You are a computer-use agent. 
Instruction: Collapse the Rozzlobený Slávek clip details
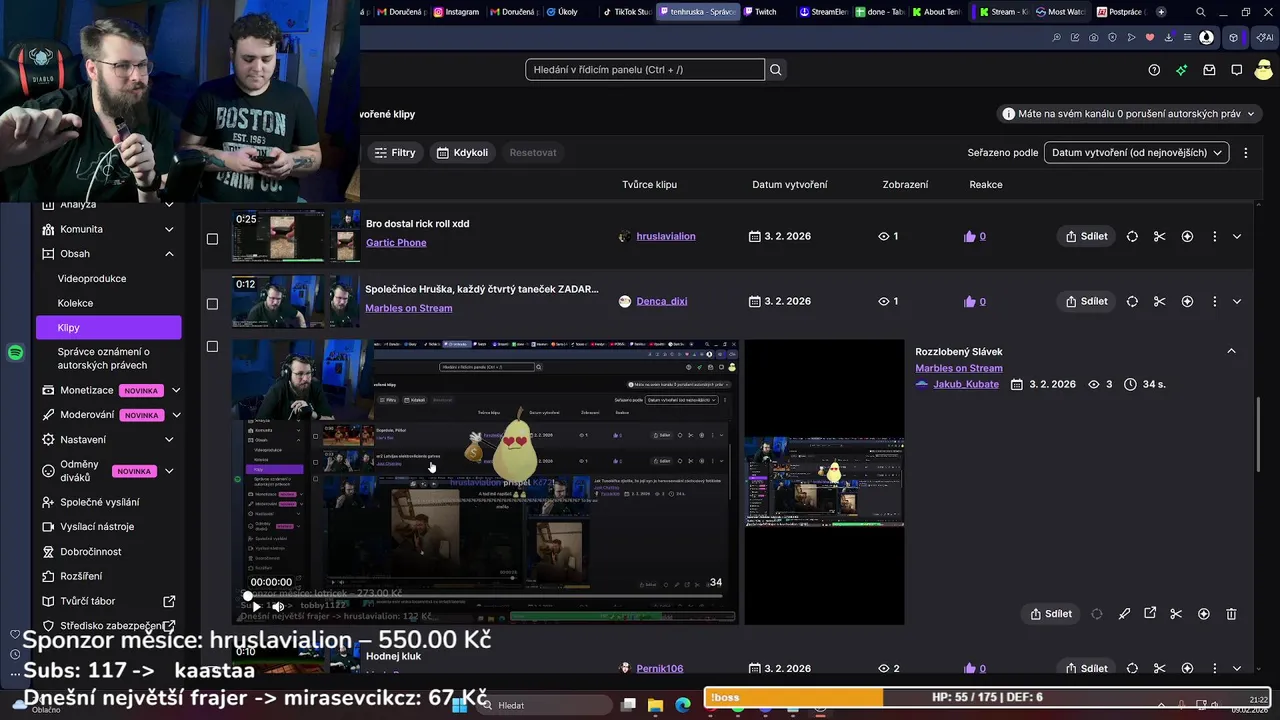(x=1231, y=351)
